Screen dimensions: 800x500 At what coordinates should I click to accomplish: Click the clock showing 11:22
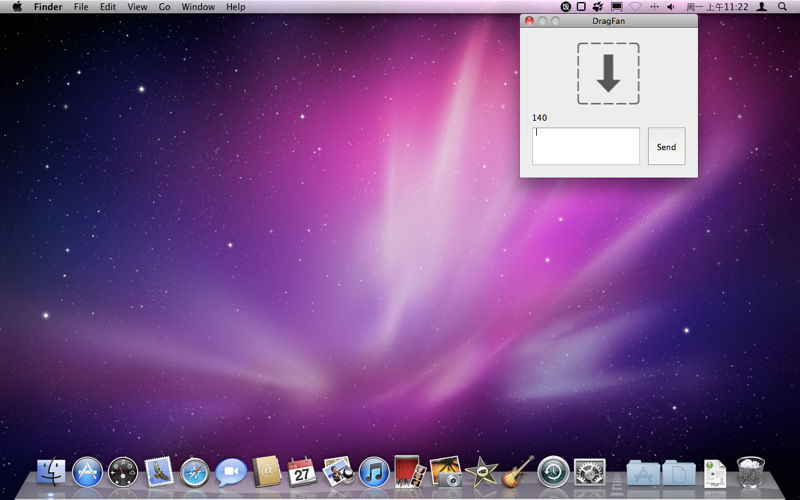pos(717,7)
